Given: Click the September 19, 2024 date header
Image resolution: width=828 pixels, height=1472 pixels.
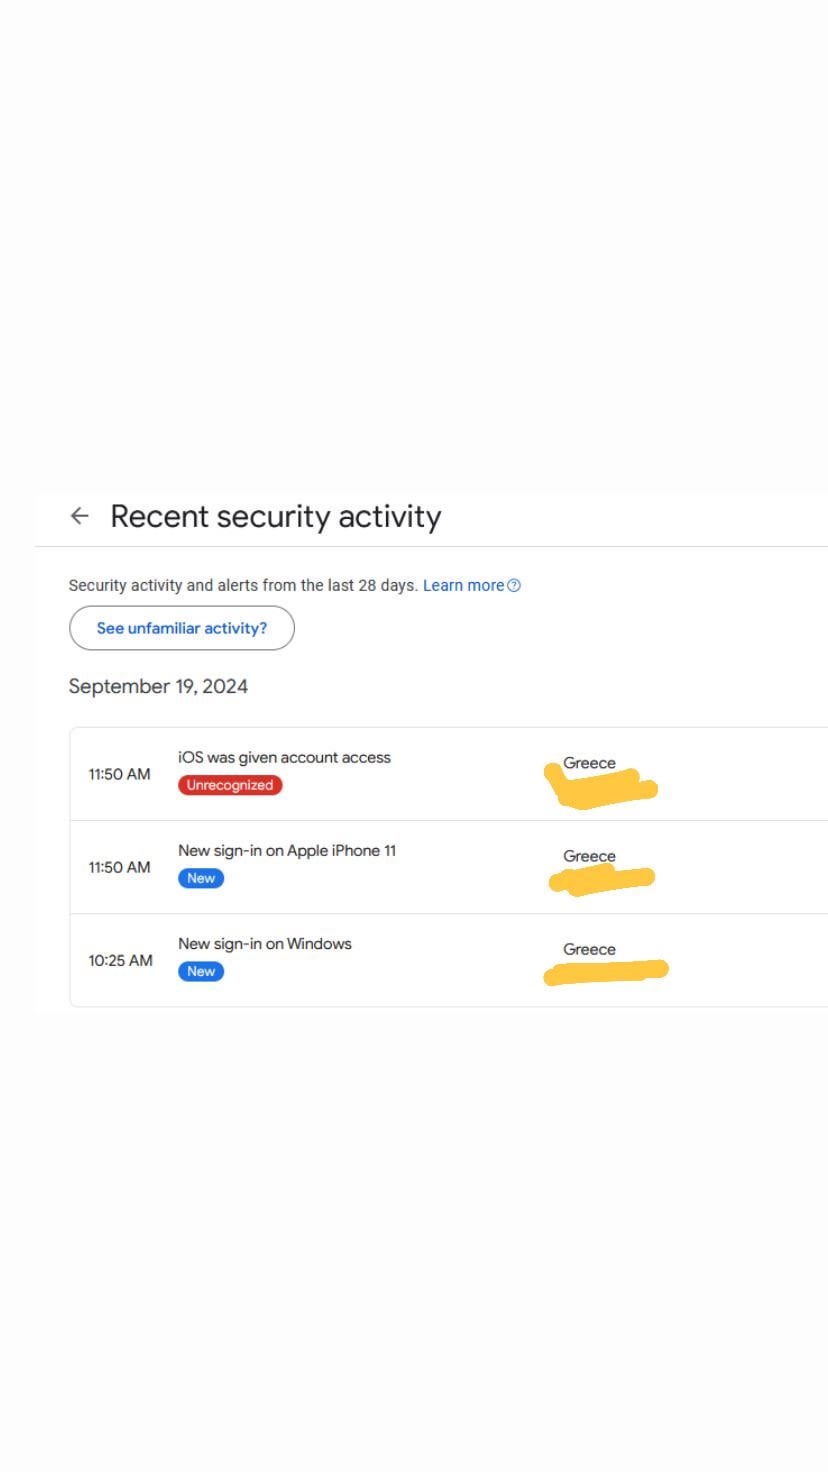Looking at the screenshot, I should click(158, 686).
